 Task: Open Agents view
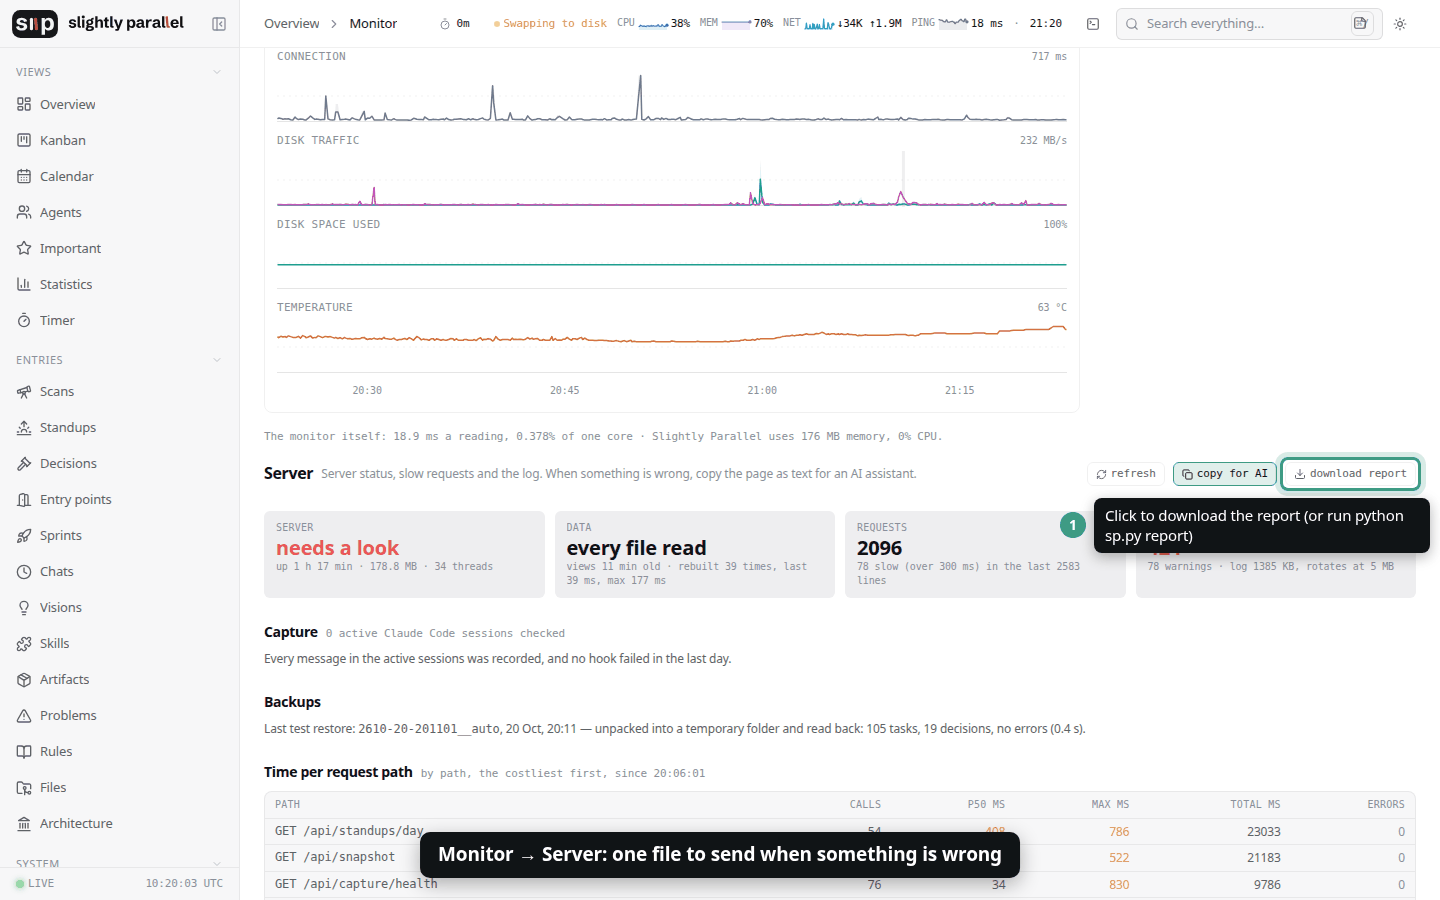[120, 212]
